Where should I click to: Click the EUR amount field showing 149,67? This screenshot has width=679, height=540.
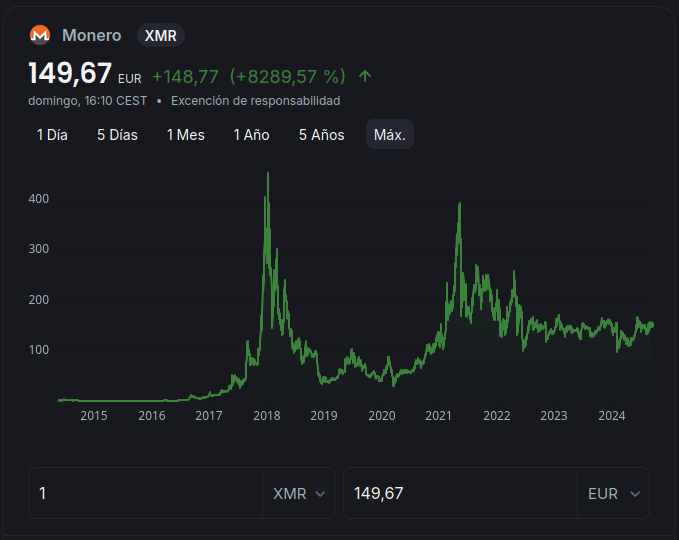(460, 494)
